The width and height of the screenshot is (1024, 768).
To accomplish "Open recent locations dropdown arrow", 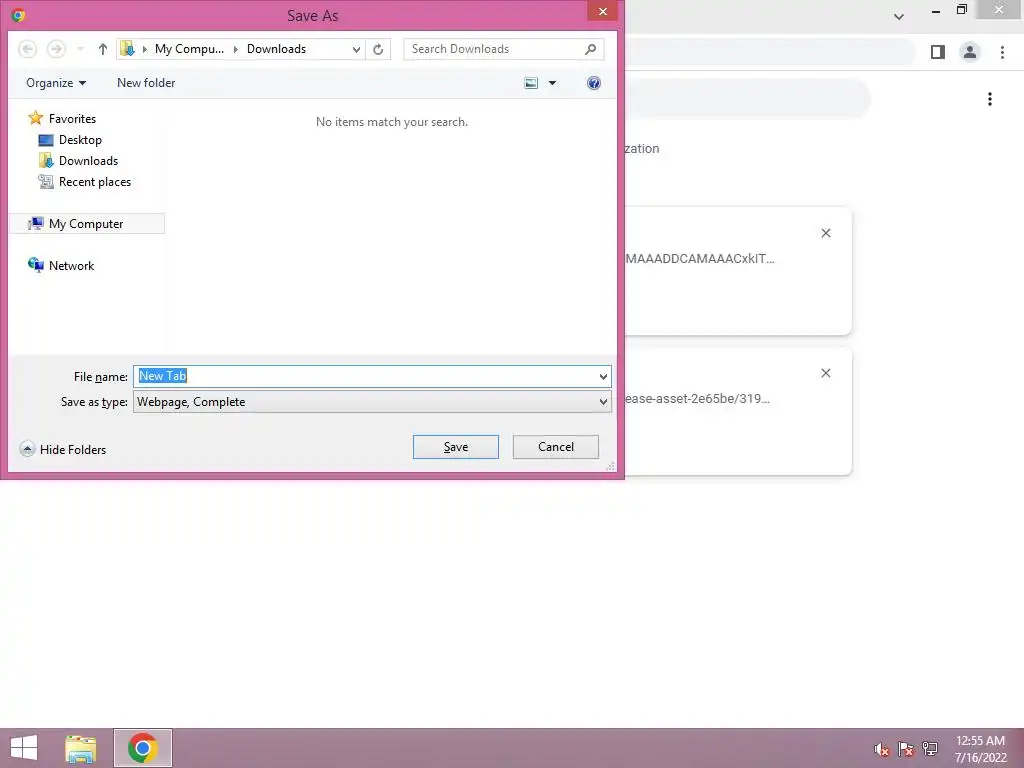I will coord(80,49).
